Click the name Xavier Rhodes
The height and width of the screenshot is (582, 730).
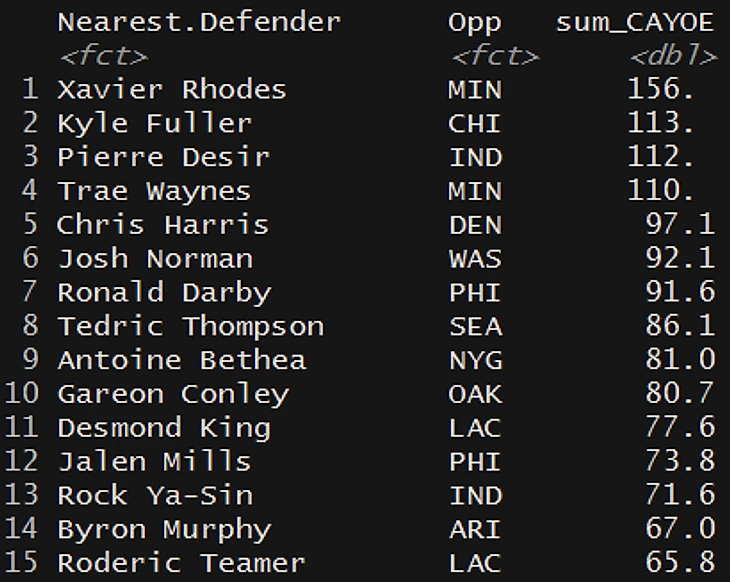pyautogui.click(x=171, y=89)
